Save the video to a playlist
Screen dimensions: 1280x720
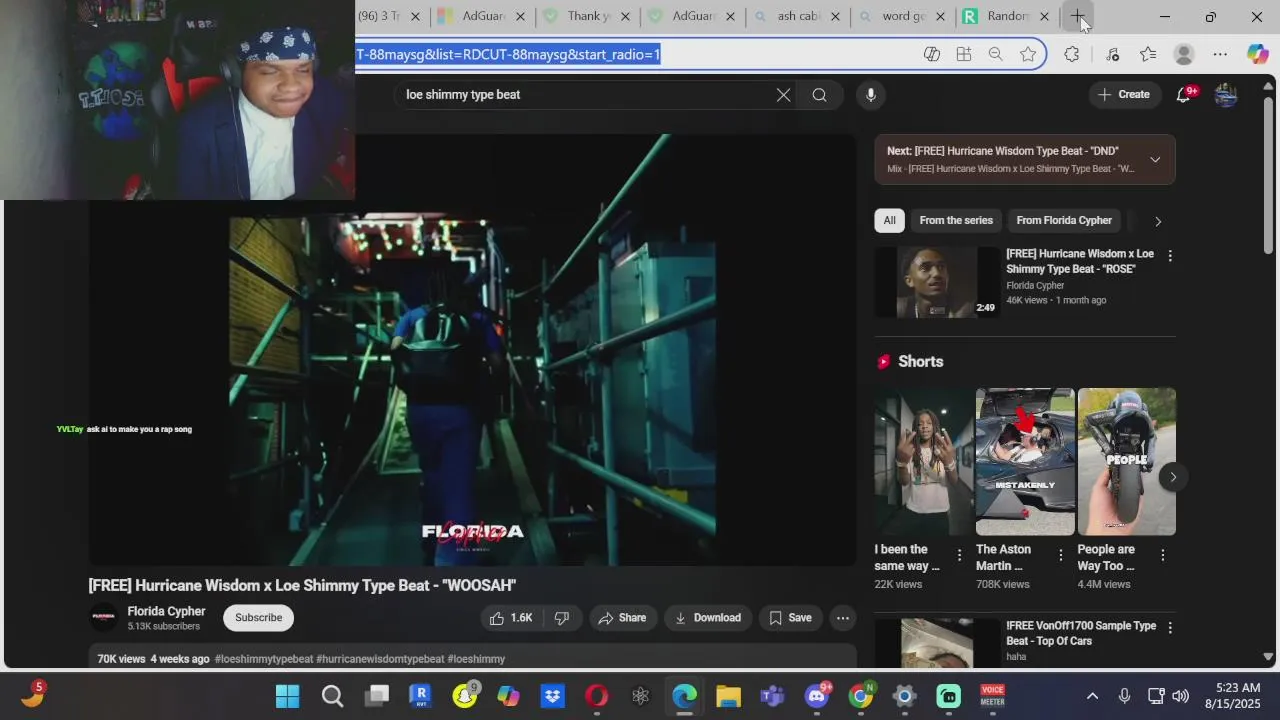click(x=790, y=618)
